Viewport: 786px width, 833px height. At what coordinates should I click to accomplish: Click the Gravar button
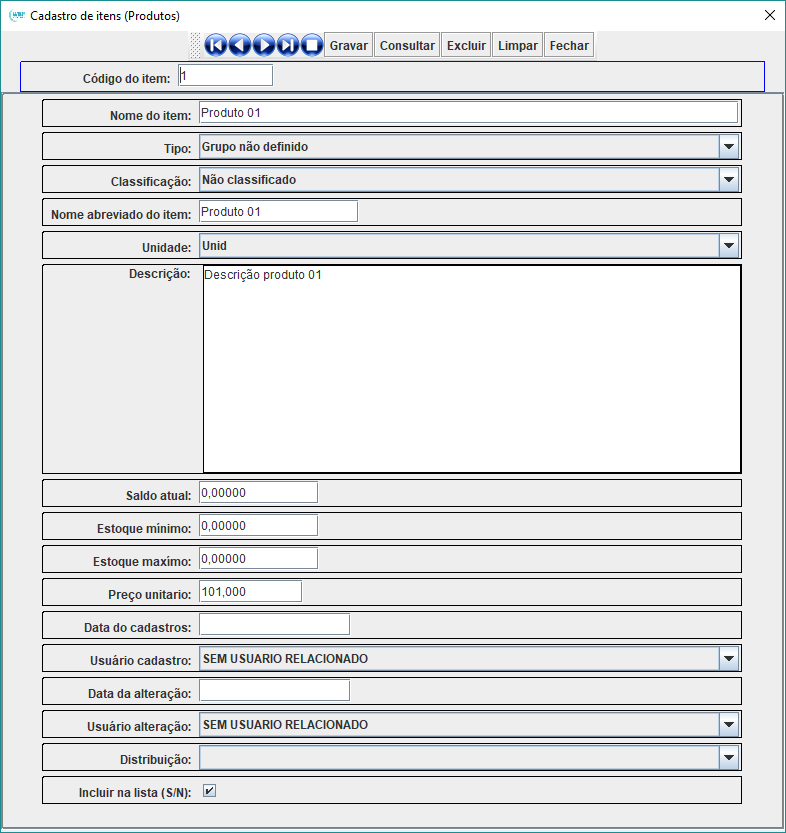(x=349, y=45)
